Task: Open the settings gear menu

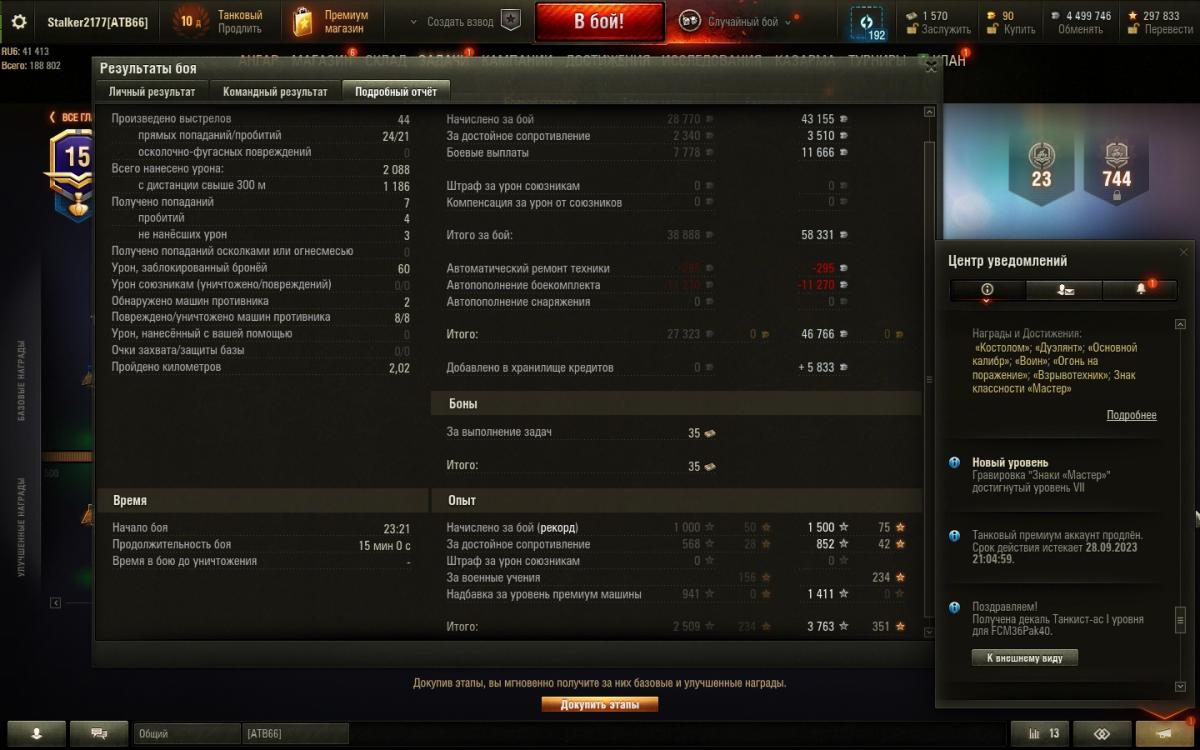Action: [x=19, y=21]
